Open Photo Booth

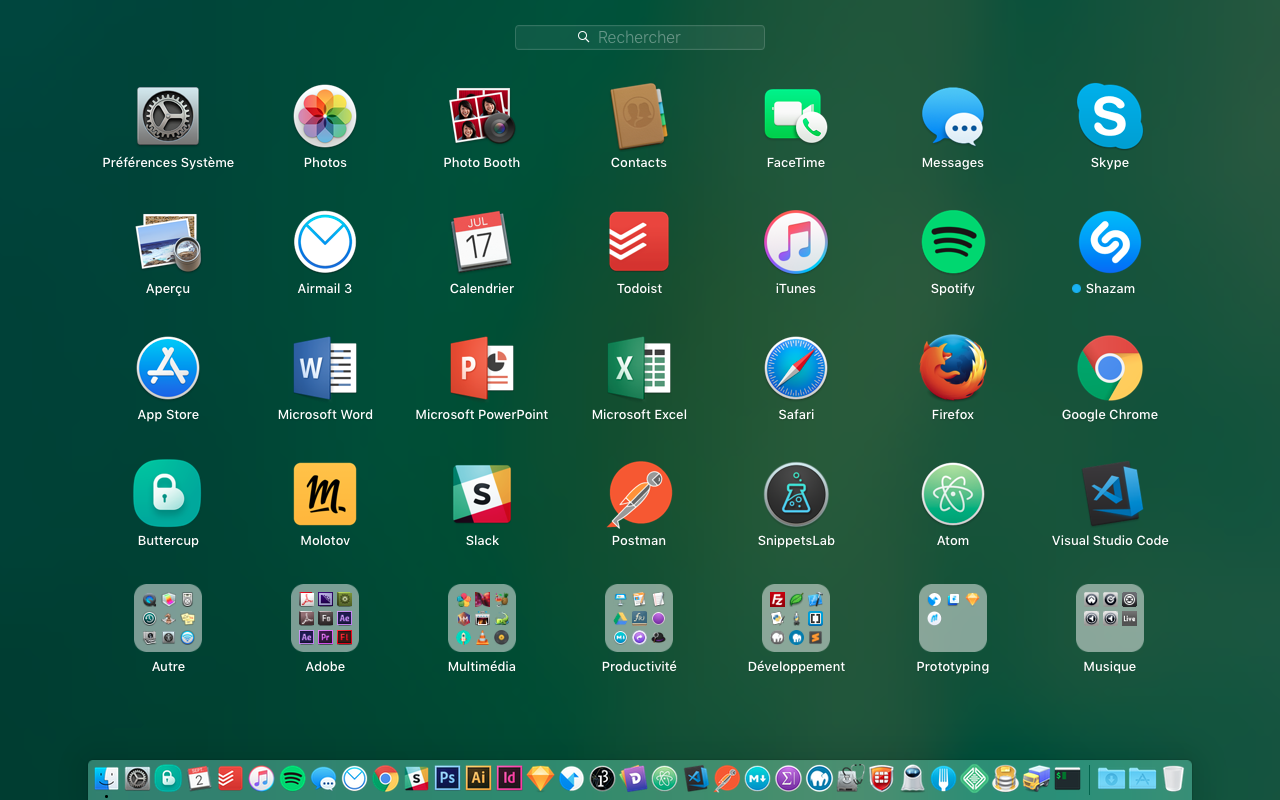[x=482, y=117]
